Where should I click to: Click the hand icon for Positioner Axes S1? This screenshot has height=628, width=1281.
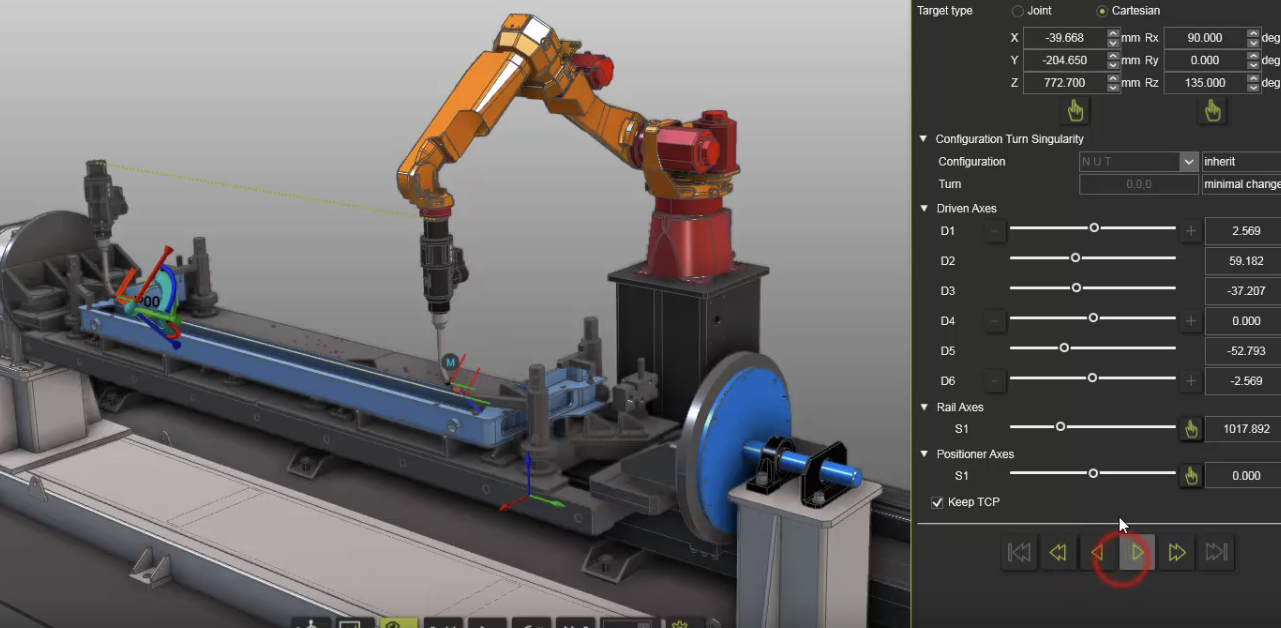[1190, 476]
